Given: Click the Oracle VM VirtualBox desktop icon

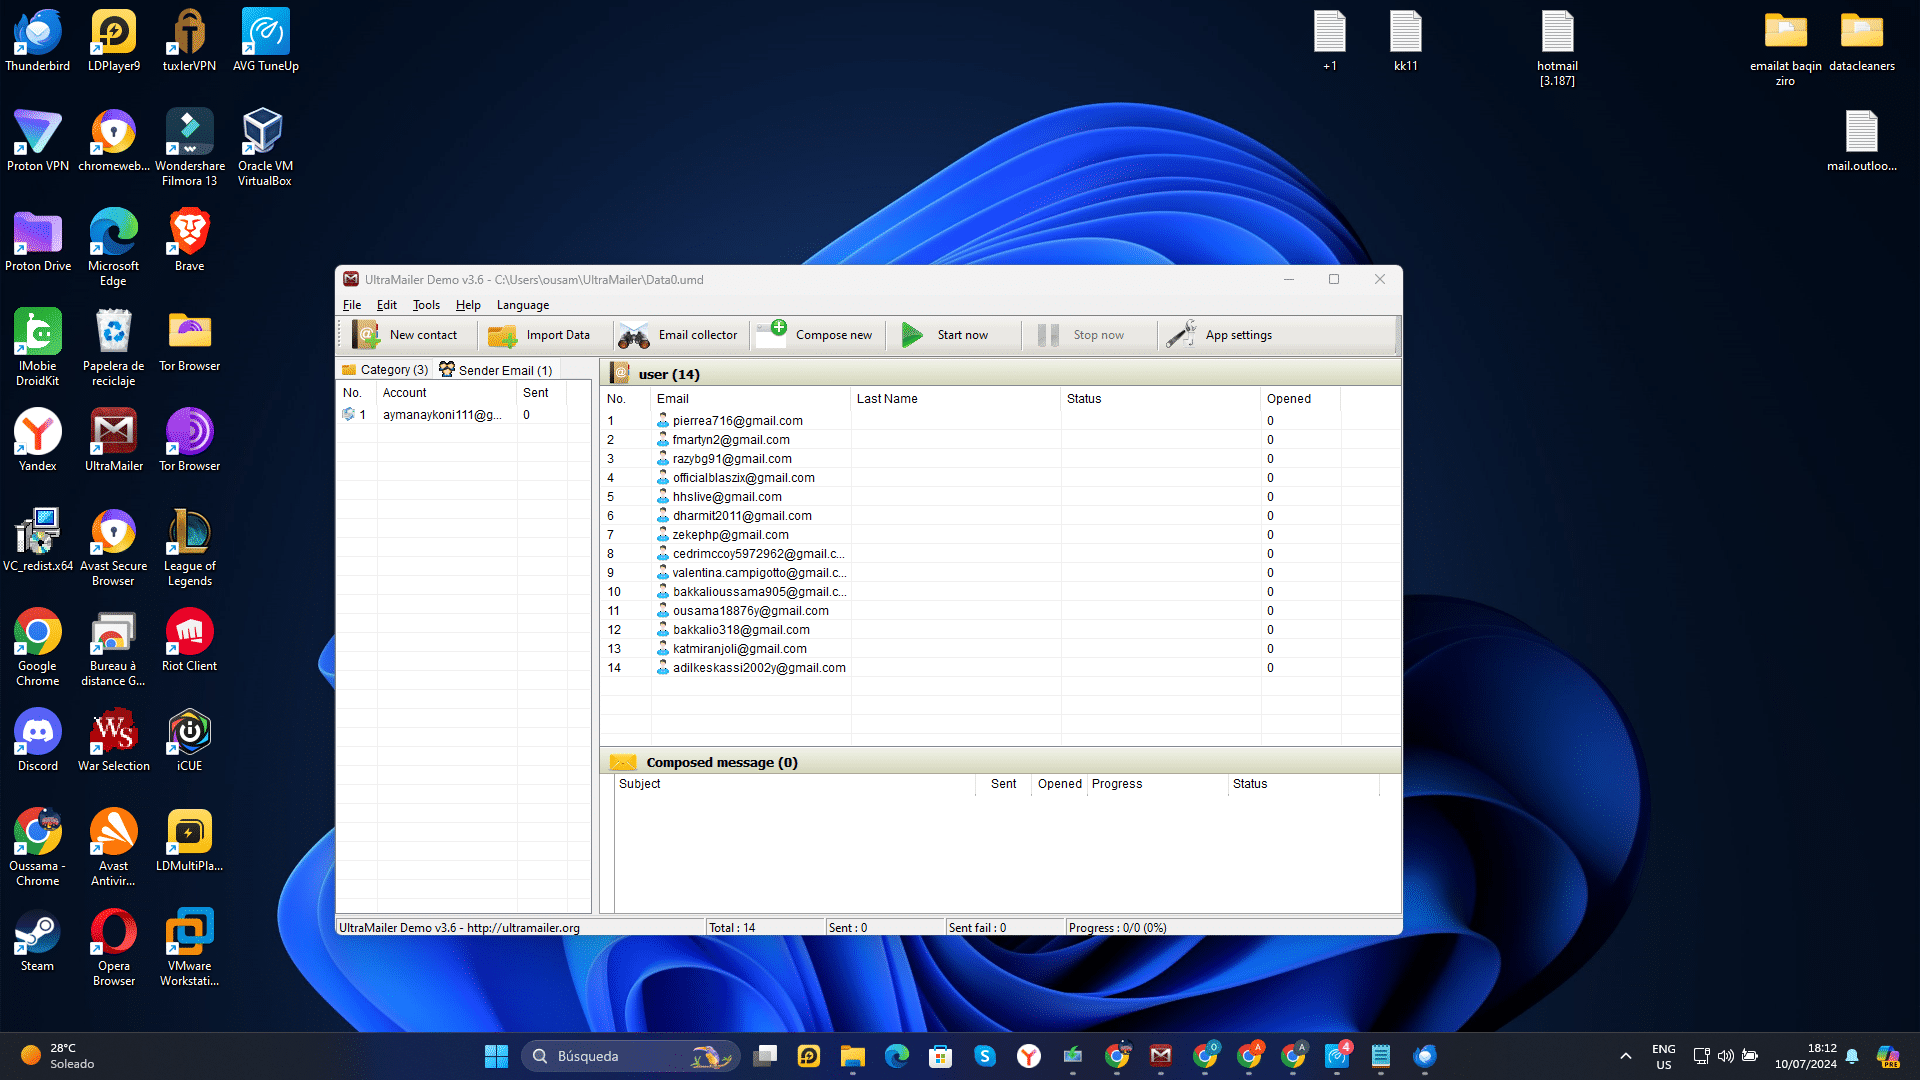Looking at the screenshot, I should coord(266,148).
